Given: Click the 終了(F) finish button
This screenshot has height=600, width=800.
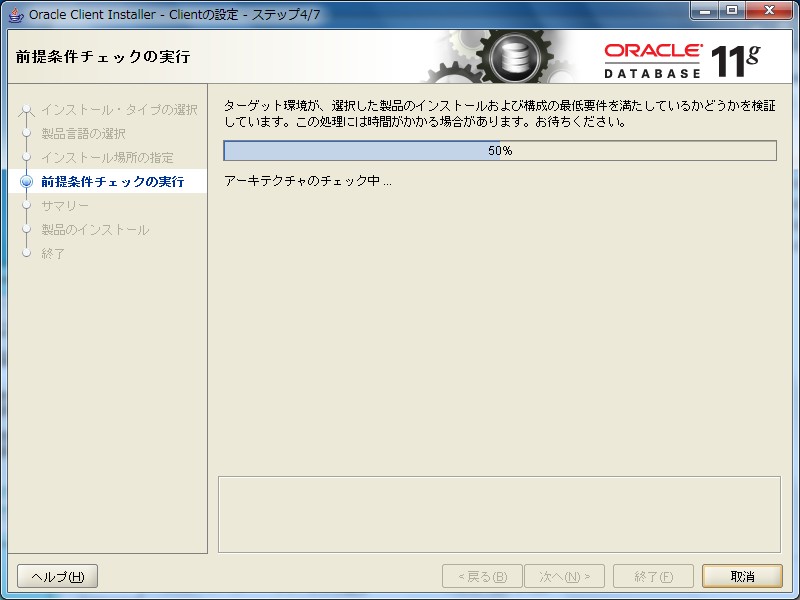Looking at the screenshot, I should (x=652, y=577).
